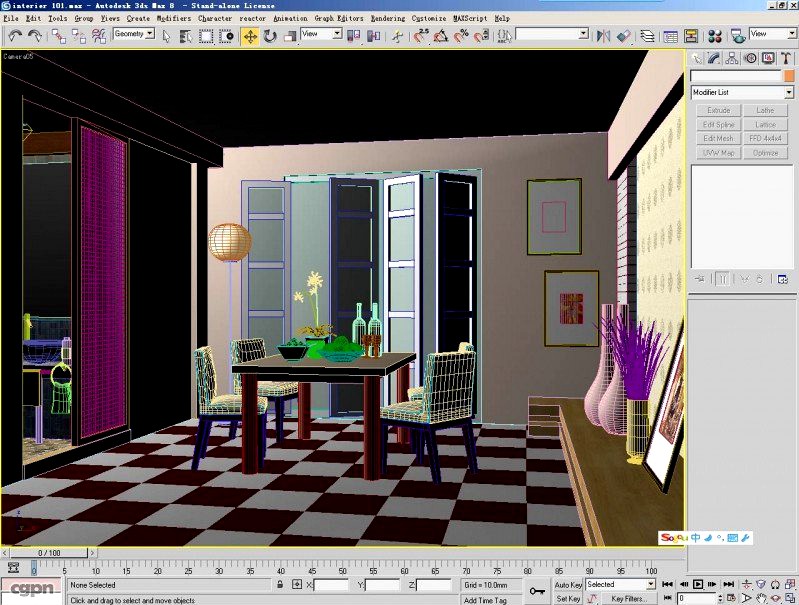Viewport: 799px width, 605px height.
Task: Click the Lathe modifier button
Action: (765, 110)
